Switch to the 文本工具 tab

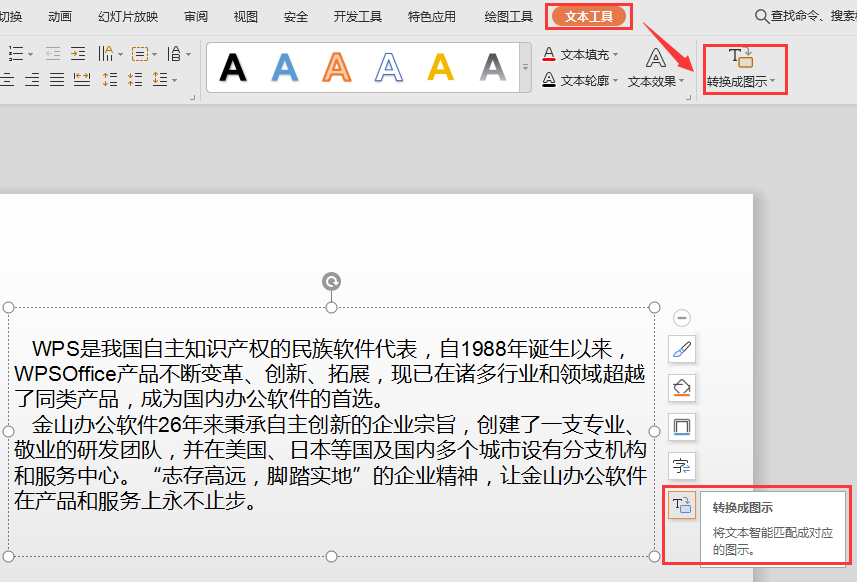point(589,16)
